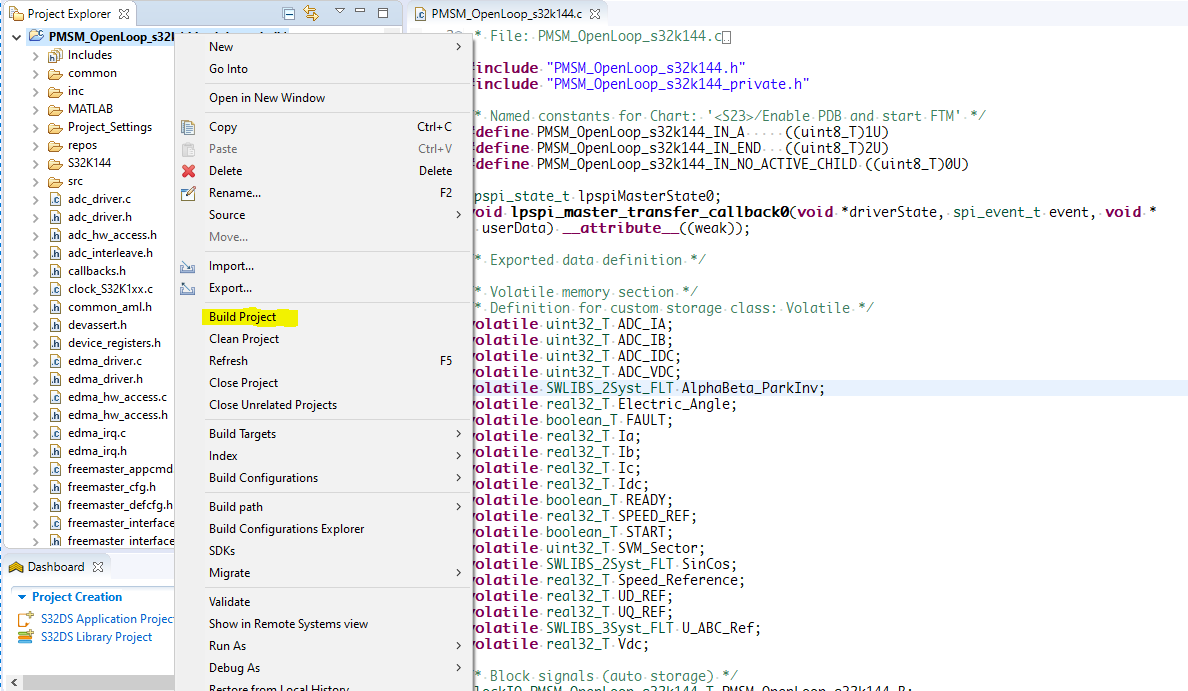Click the gold chevrons icon on the Dashboard tab
1188x691 pixels.
pos(16,567)
